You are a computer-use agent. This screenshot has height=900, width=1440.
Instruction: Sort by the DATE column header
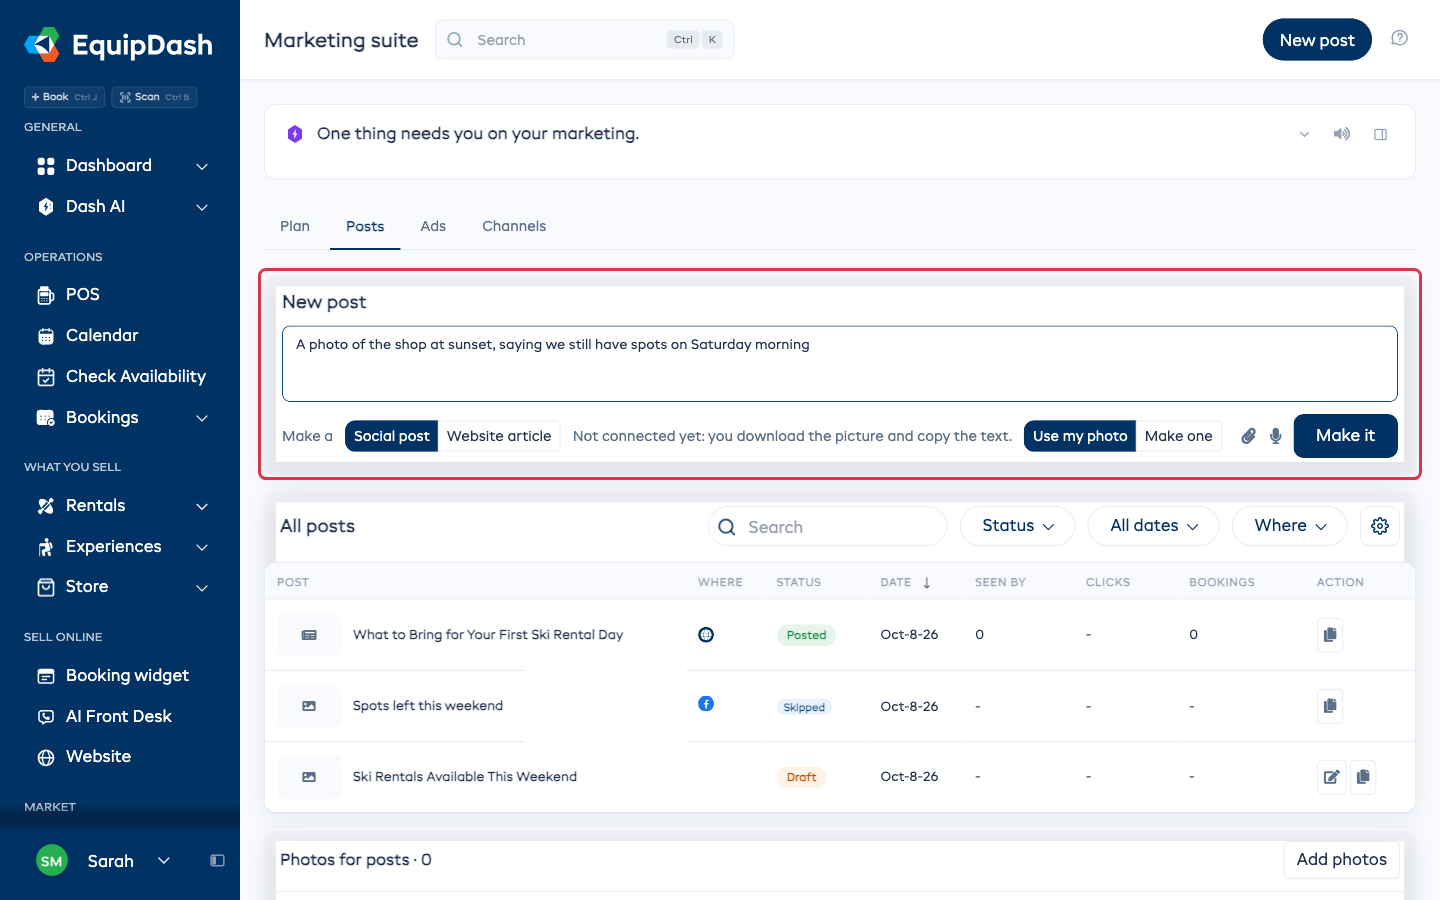[x=905, y=582]
